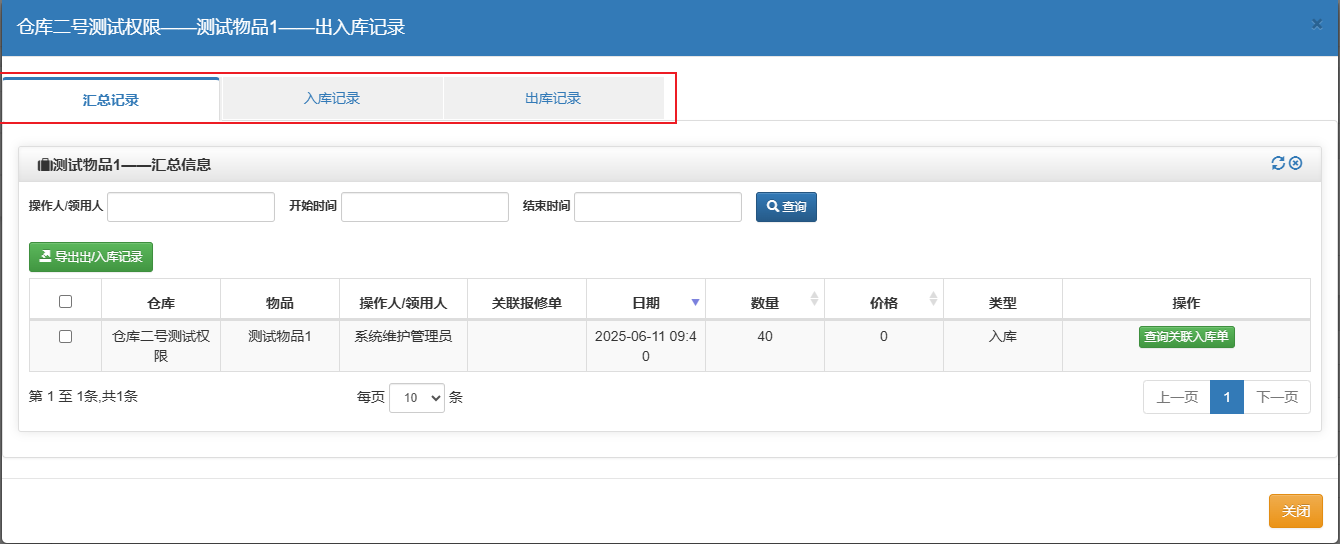The height and width of the screenshot is (544, 1340).
Task: Click the orange 关闭 button
Action: [1296, 511]
